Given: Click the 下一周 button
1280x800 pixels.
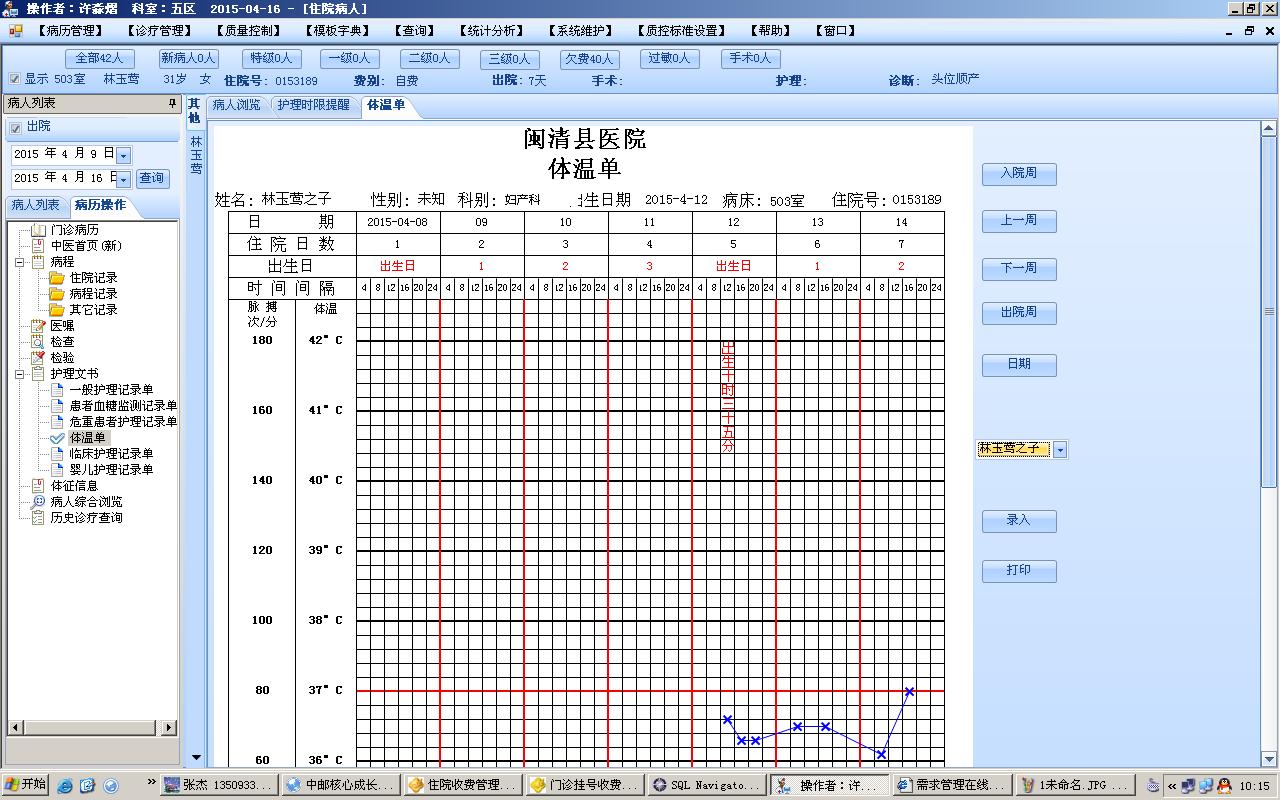Looking at the screenshot, I should click(1019, 269).
